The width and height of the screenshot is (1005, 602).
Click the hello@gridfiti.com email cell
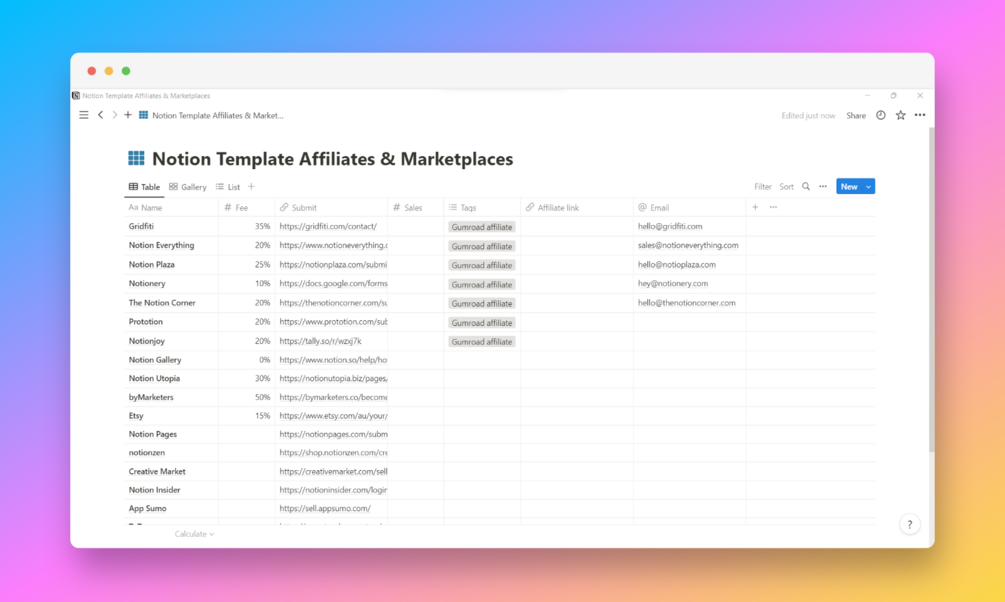[x=670, y=226]
